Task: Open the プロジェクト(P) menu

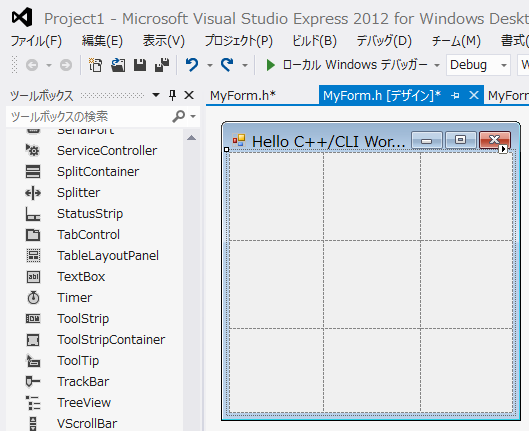Action: (x=239, y=41)
